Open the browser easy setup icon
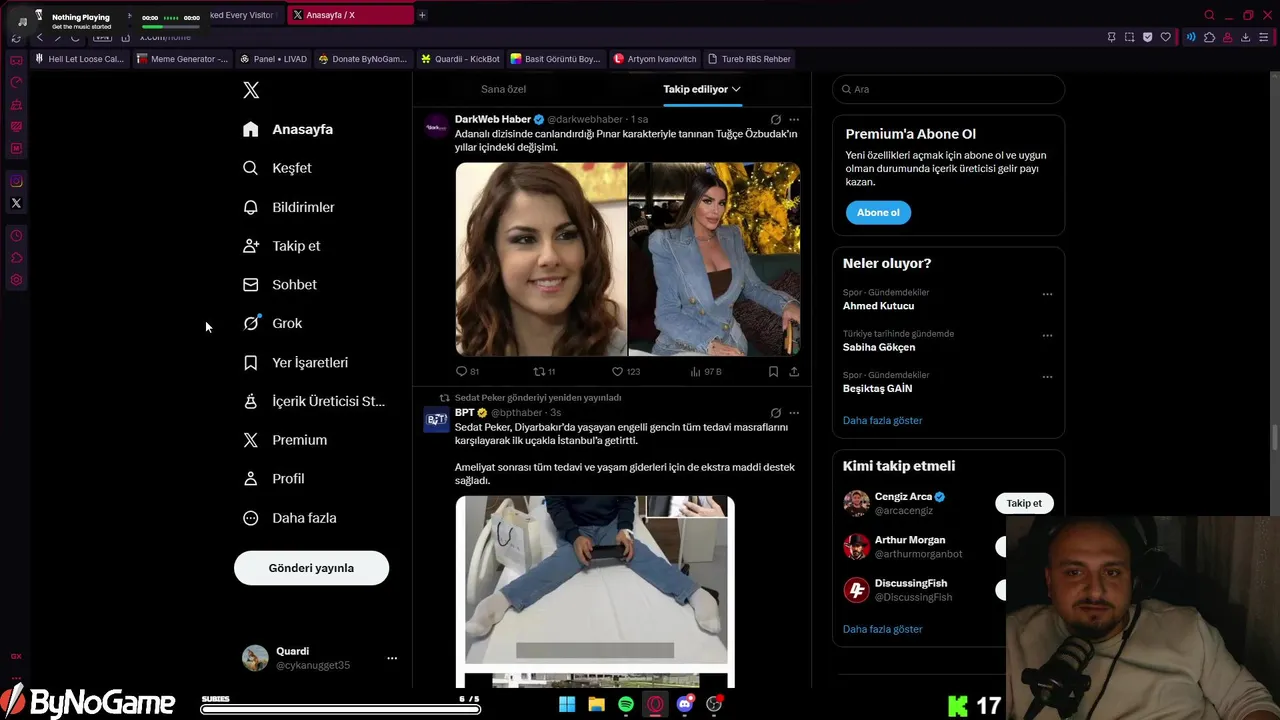Image resolution: width=1280 pixels, height=720 pixels. click(x=1264, y=37)
